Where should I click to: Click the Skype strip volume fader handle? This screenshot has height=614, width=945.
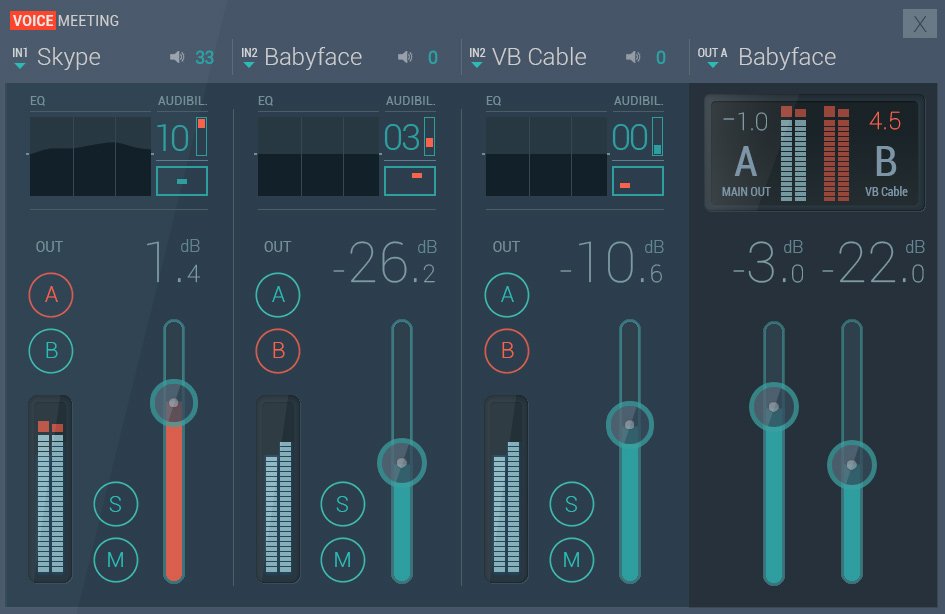click(173, 402)
